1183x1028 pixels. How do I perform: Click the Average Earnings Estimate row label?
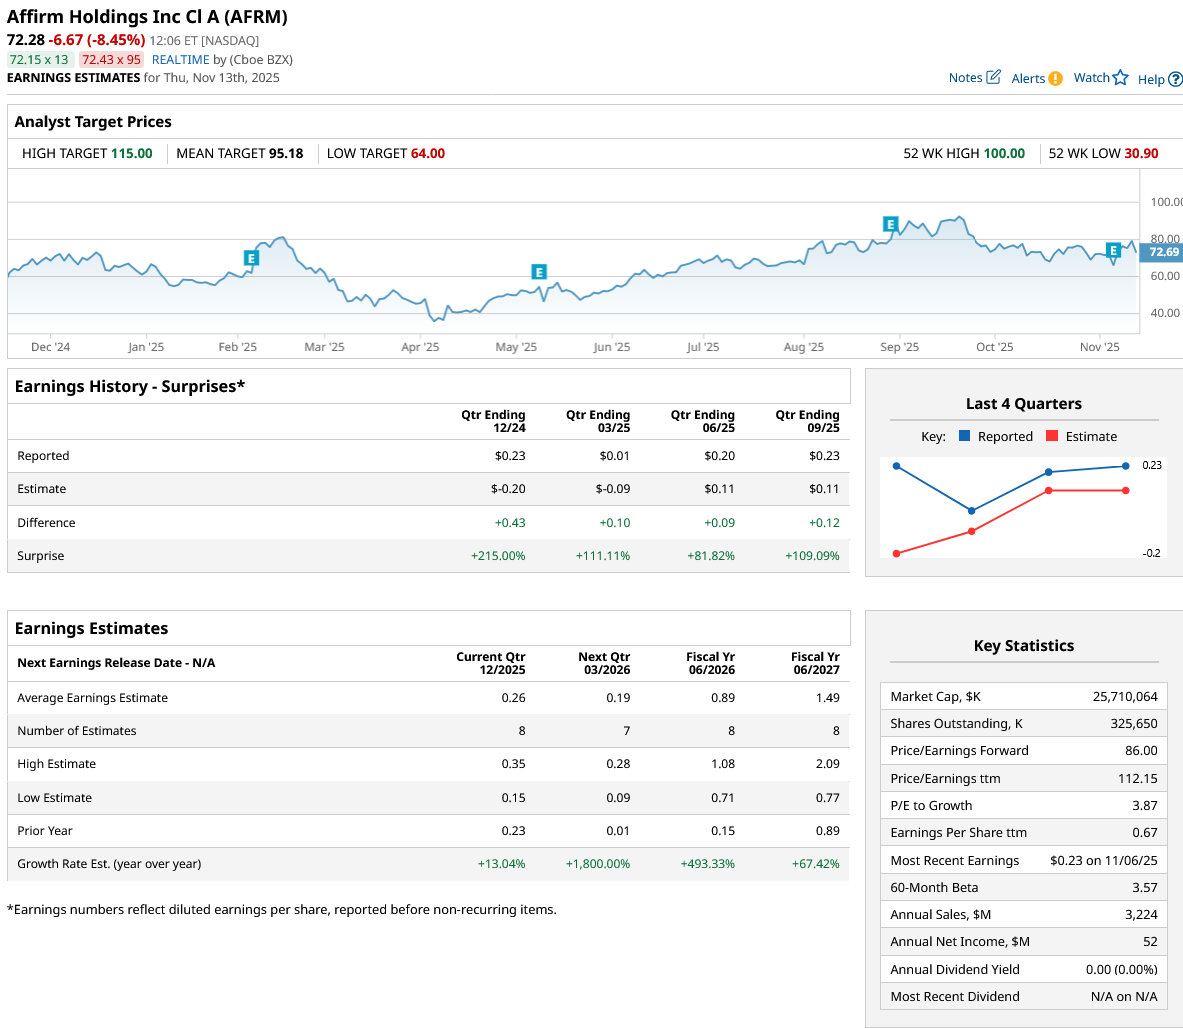(x=92, y=698)
